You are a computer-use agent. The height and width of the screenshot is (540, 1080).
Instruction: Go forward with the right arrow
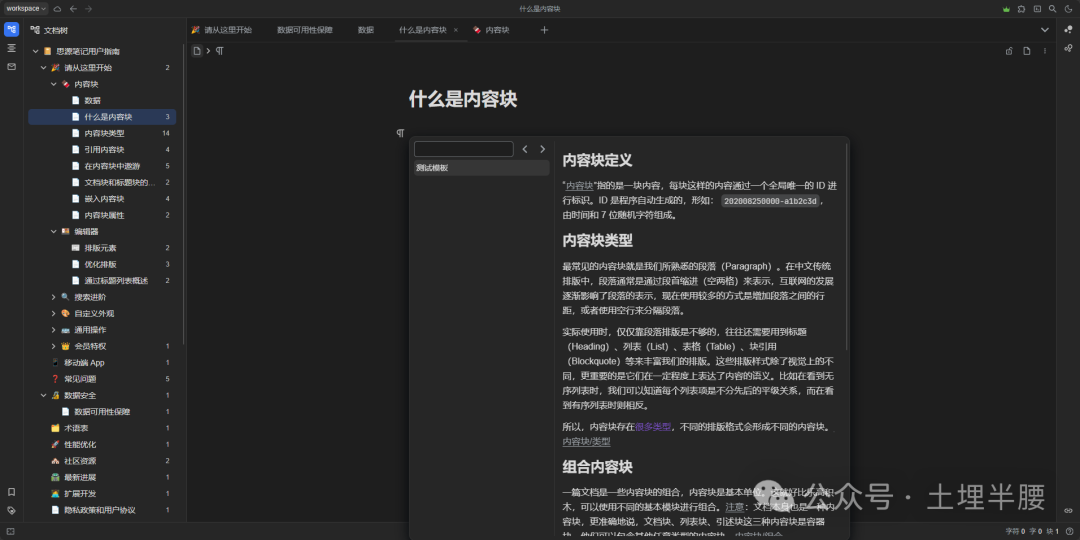point(88,9)
